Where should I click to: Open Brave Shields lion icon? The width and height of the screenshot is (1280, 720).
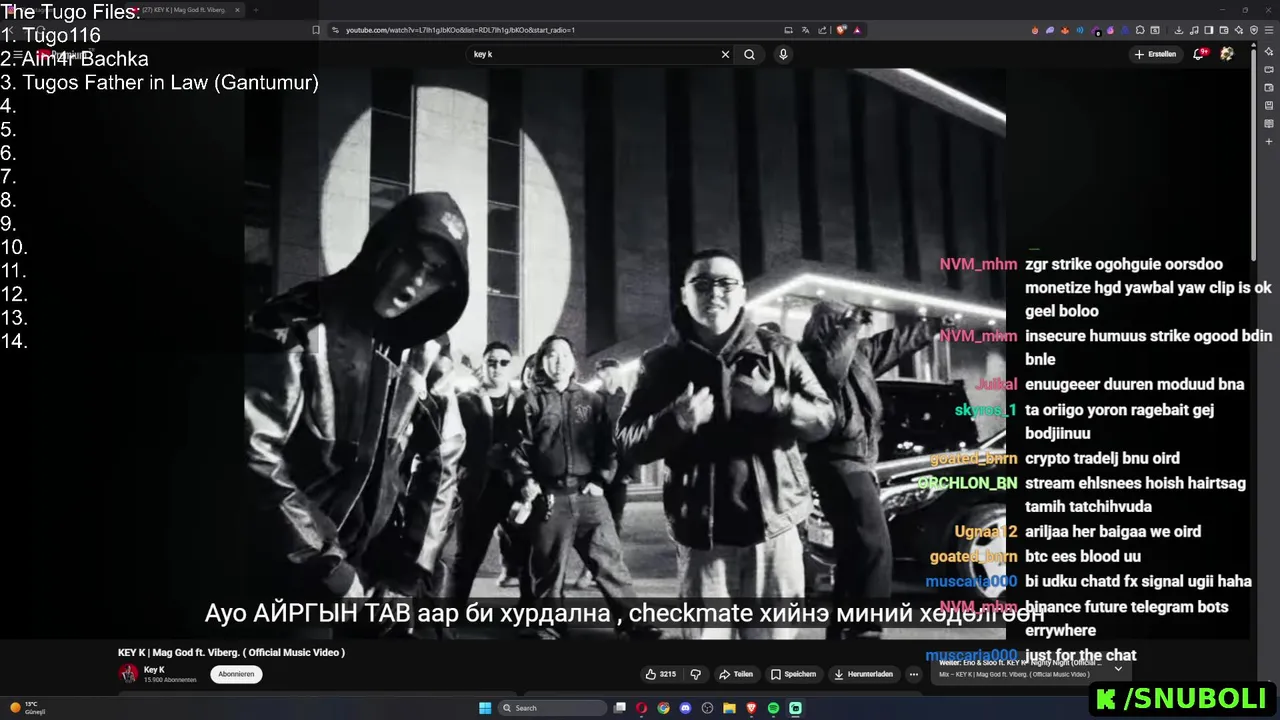pos(841,30)
